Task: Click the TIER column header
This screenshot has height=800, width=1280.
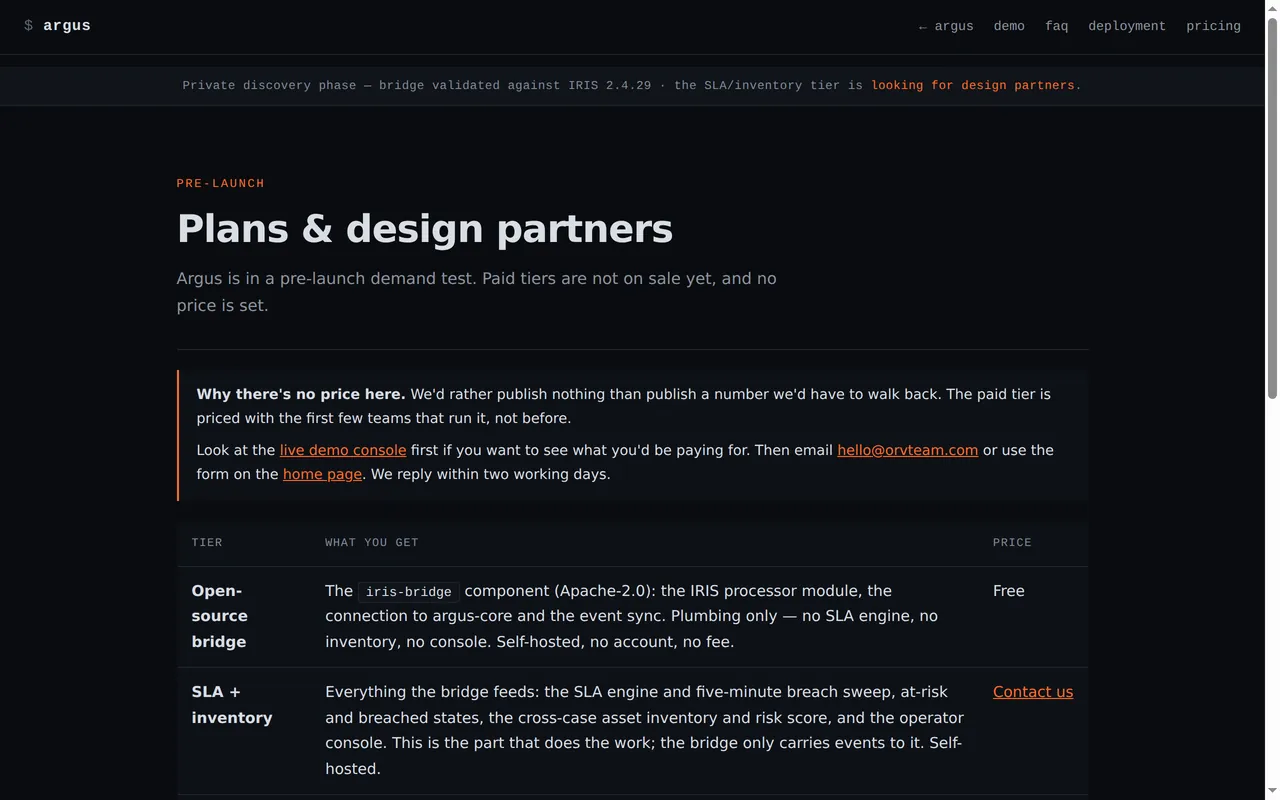Action: (x=207, y=543)
